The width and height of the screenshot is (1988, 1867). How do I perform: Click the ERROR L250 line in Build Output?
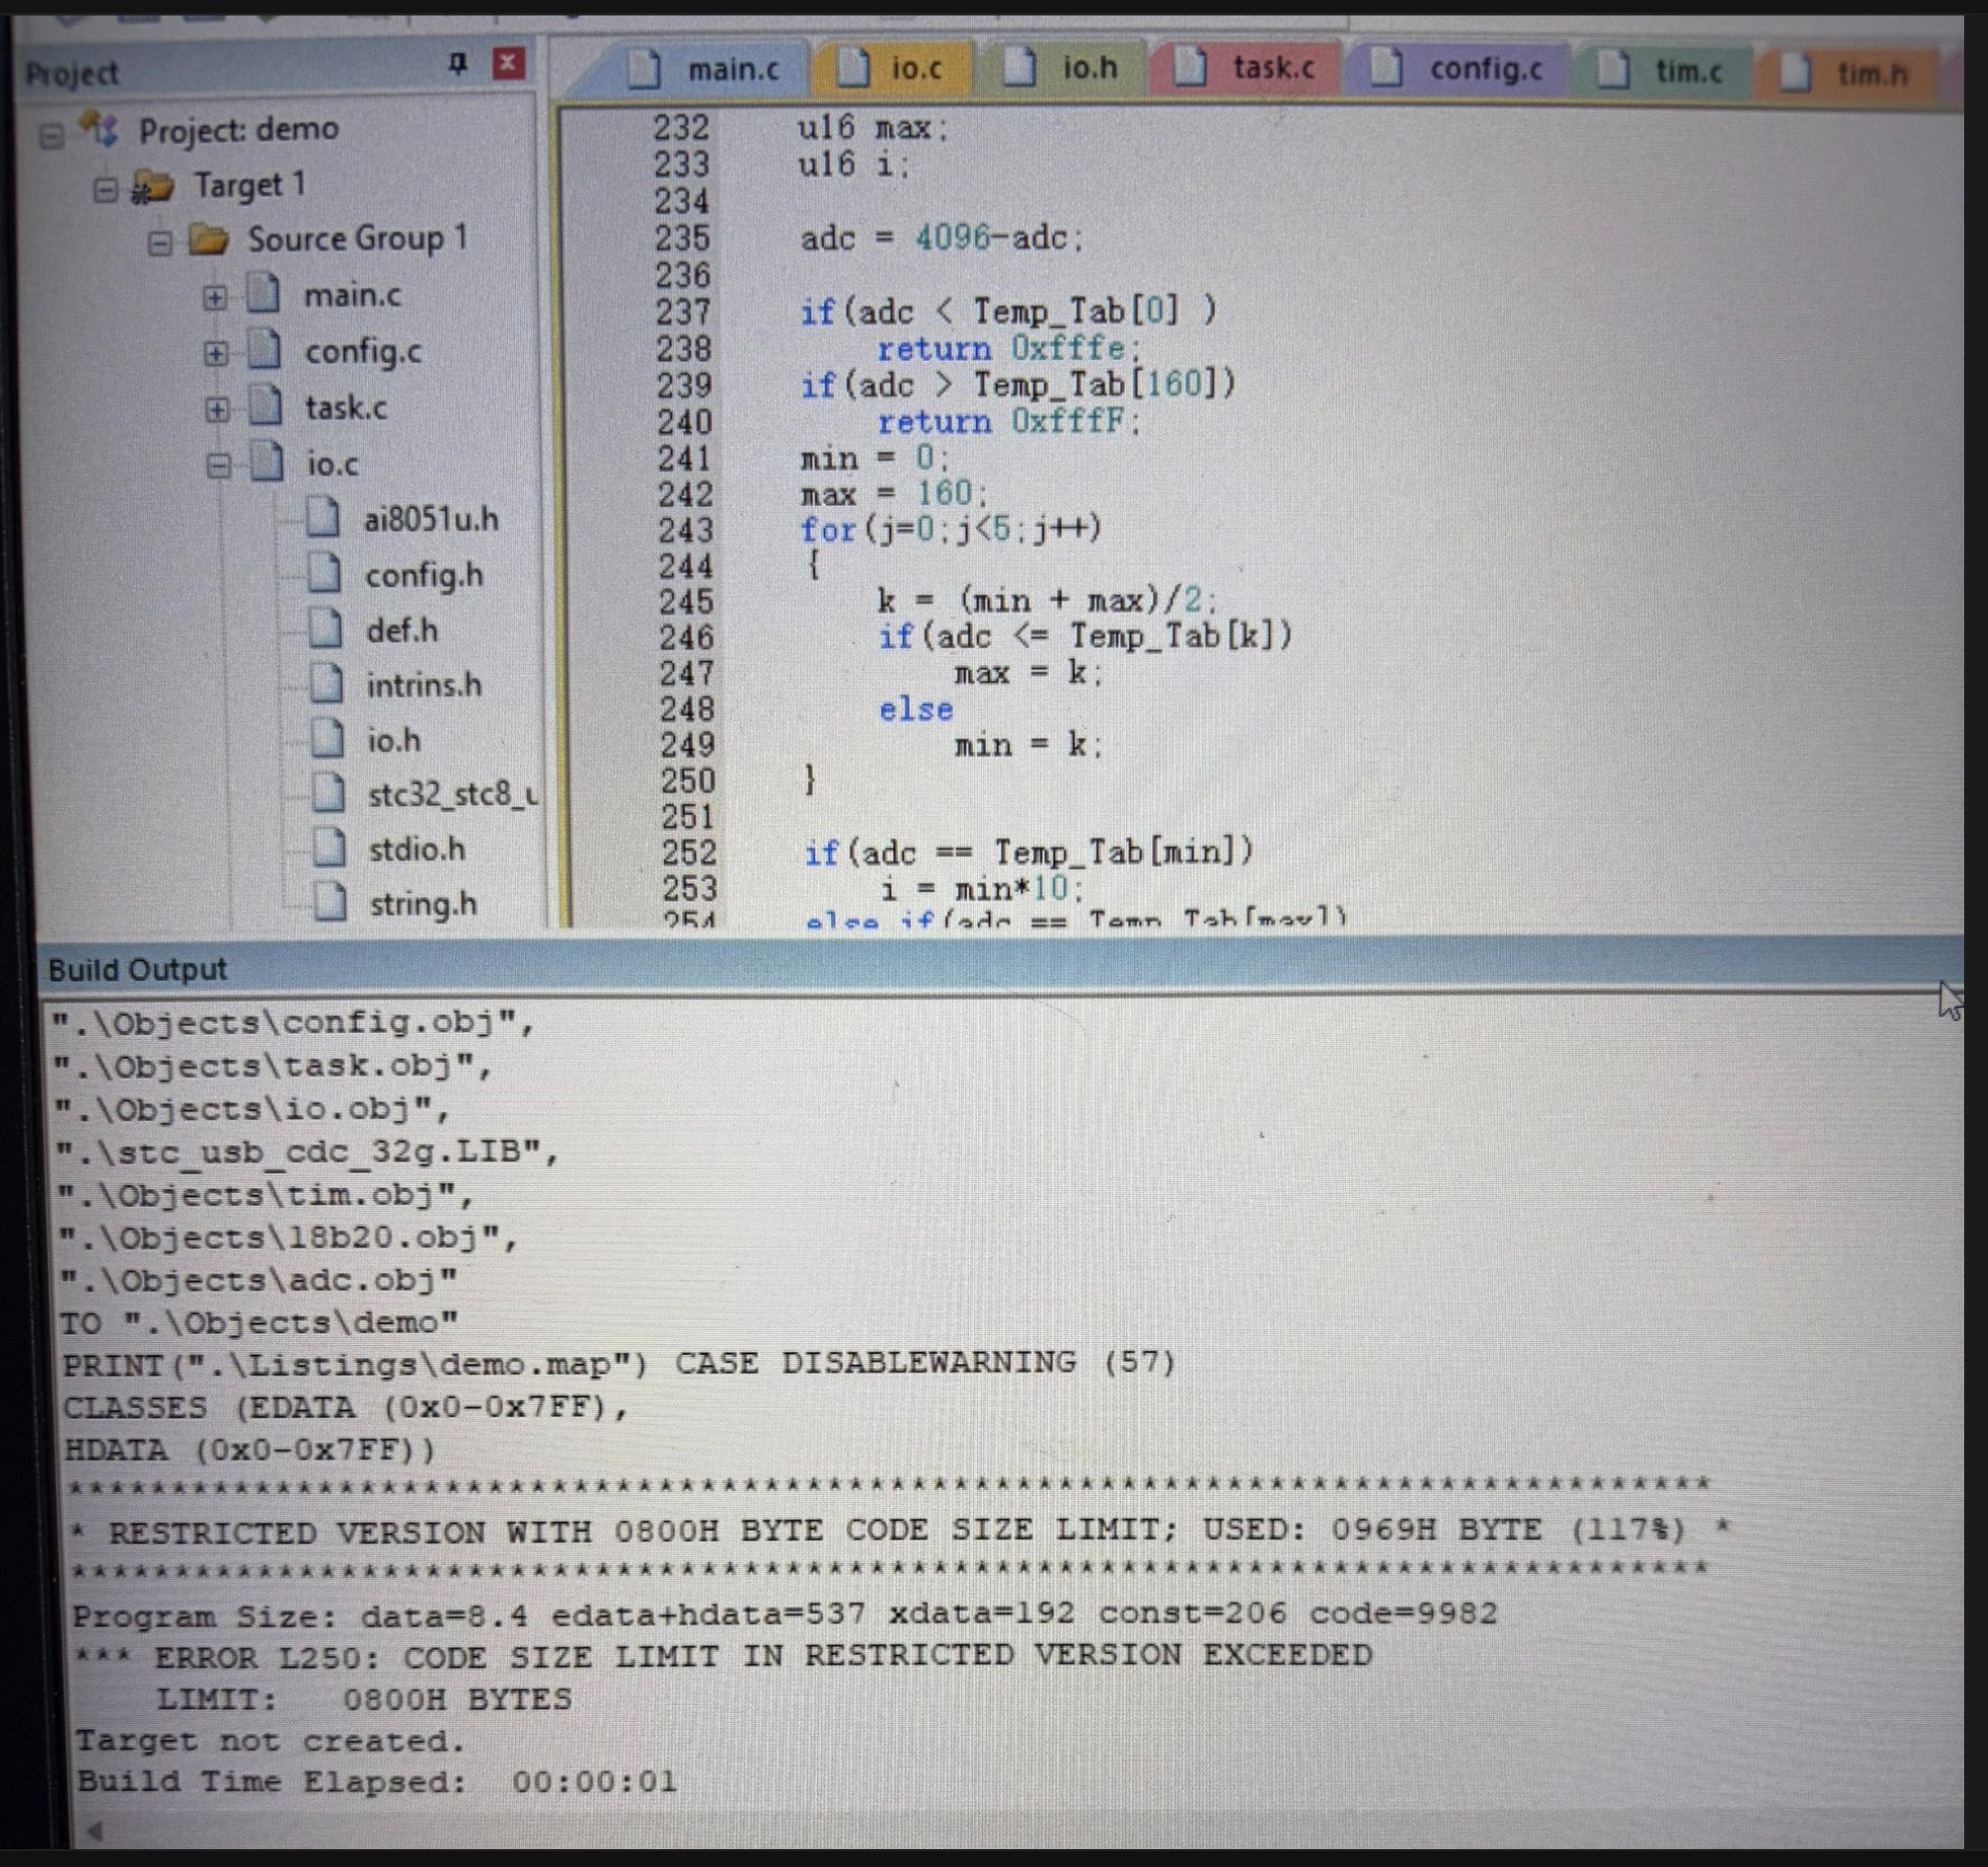(x=724, y=1656)
